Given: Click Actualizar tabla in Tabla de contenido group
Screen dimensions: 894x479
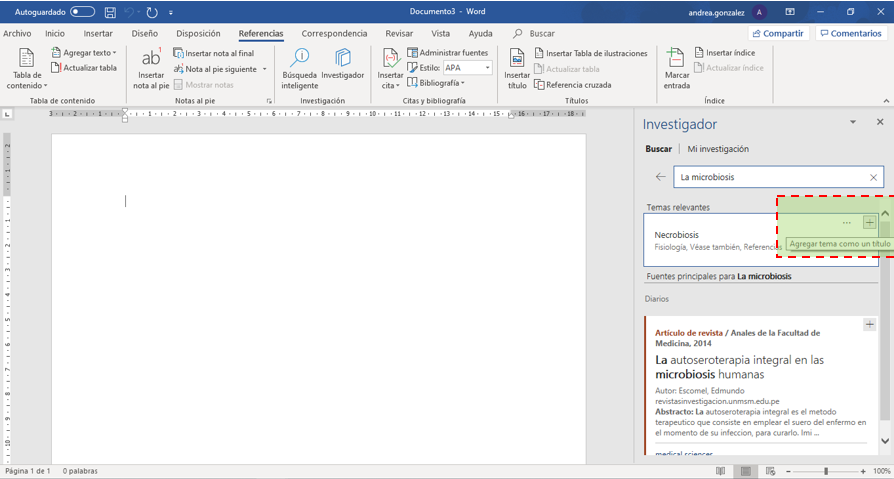Looking at the screenshot, I should click(x=84, y=68).
